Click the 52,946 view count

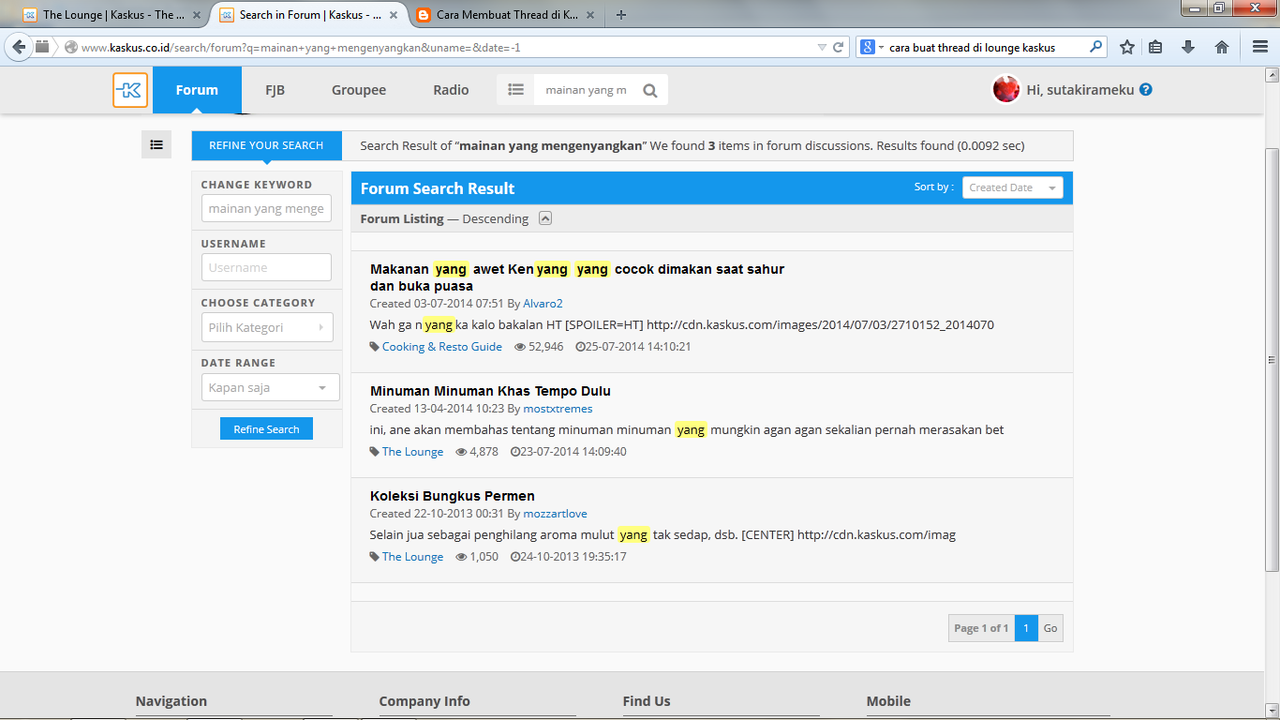click(546, 347)
